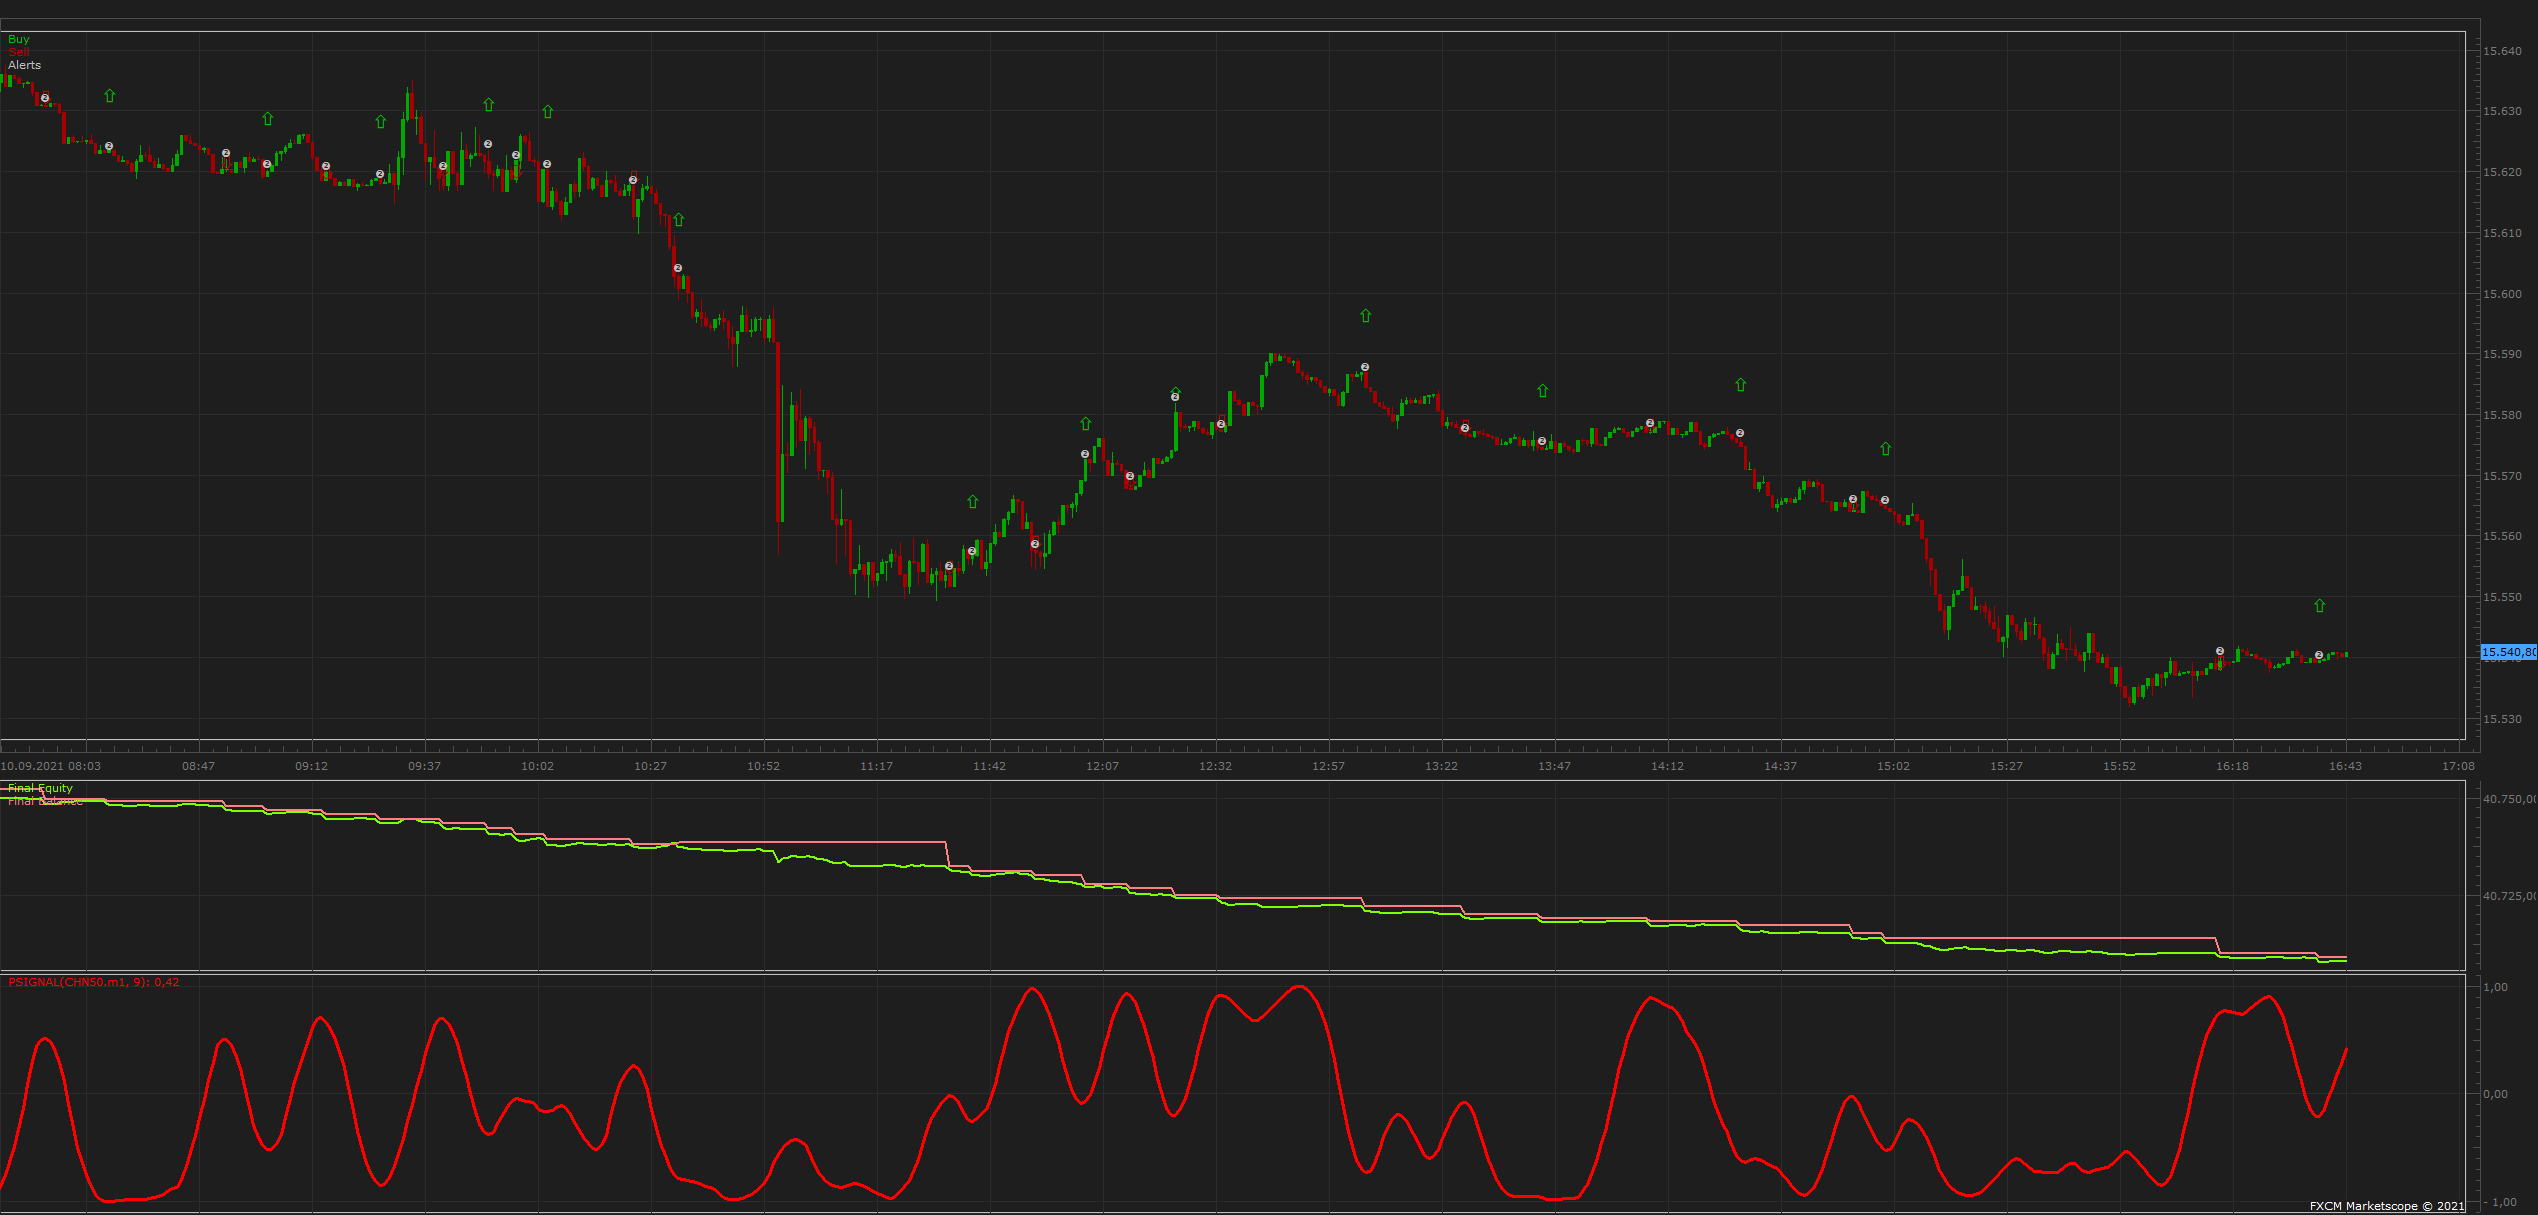Image resolution: width=2538 pixels, height=1215 pixels.
Task: Click the trade marker at 15.600 during the 10:27 decline
Action: [678, 268]
